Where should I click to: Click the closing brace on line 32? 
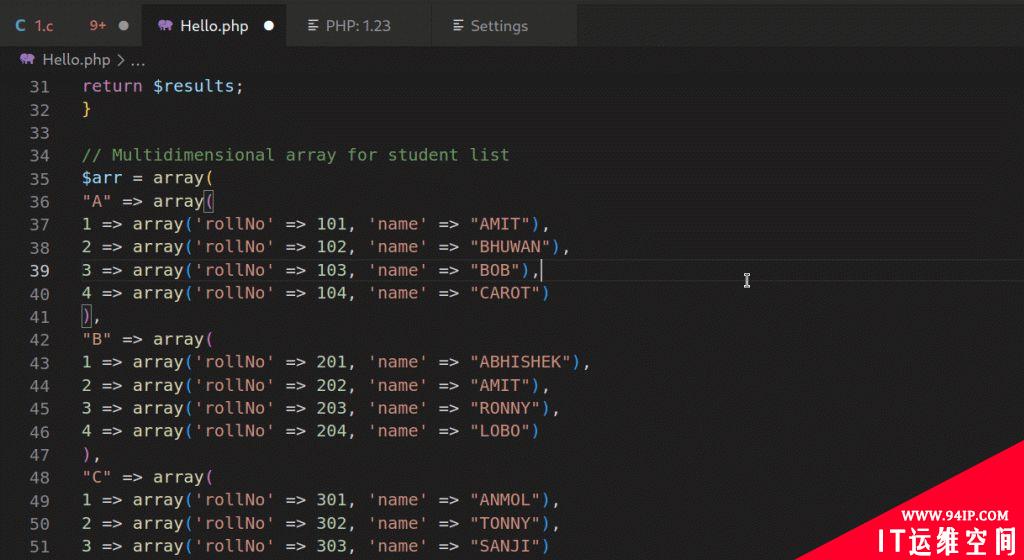(x=86, y=109)
